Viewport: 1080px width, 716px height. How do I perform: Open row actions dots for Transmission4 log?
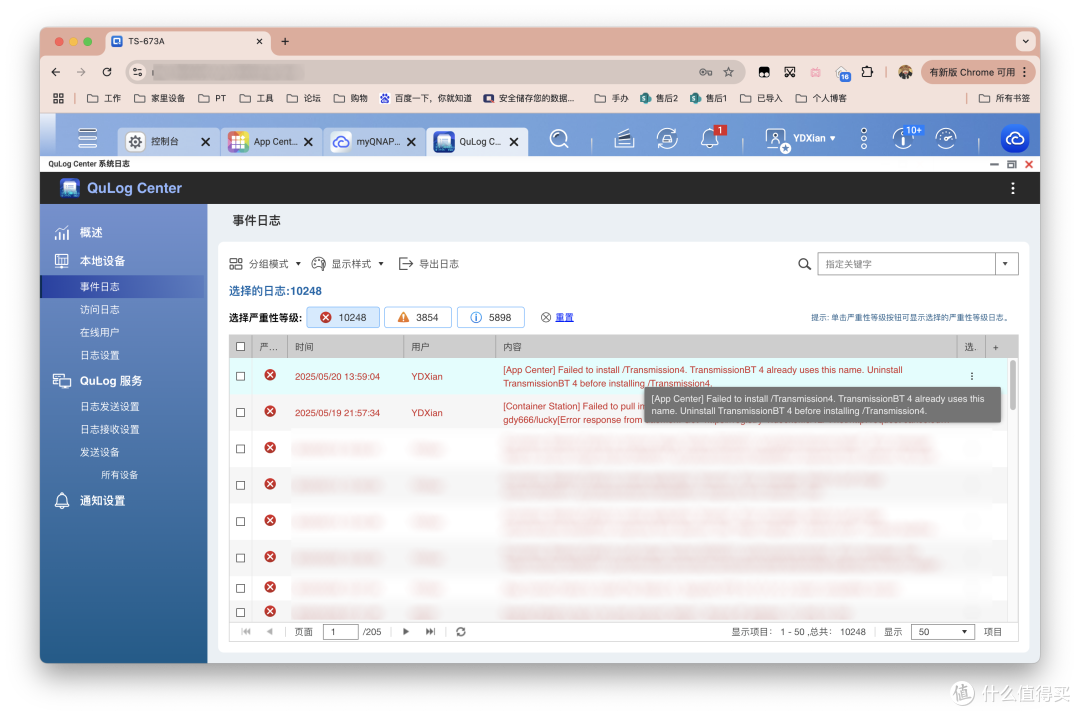click(971, 376)
